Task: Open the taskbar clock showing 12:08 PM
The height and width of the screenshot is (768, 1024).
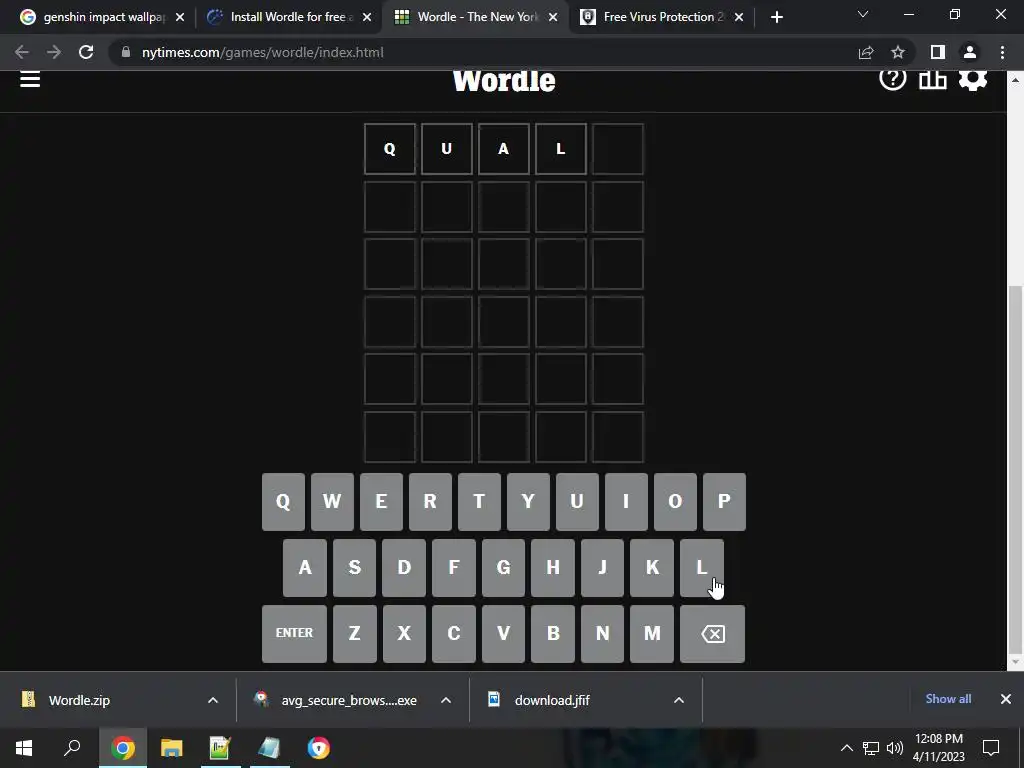Action: pos(938,748)
